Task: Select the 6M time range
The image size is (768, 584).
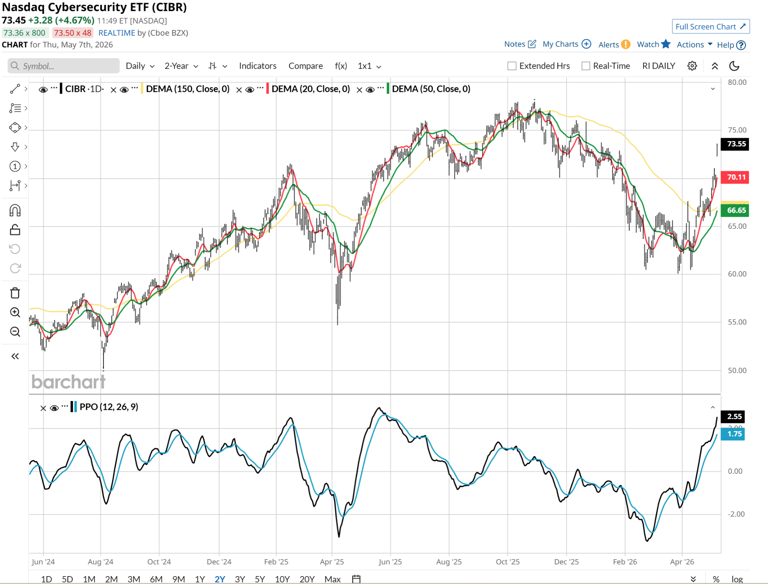Action: click(x=156, y=579)
